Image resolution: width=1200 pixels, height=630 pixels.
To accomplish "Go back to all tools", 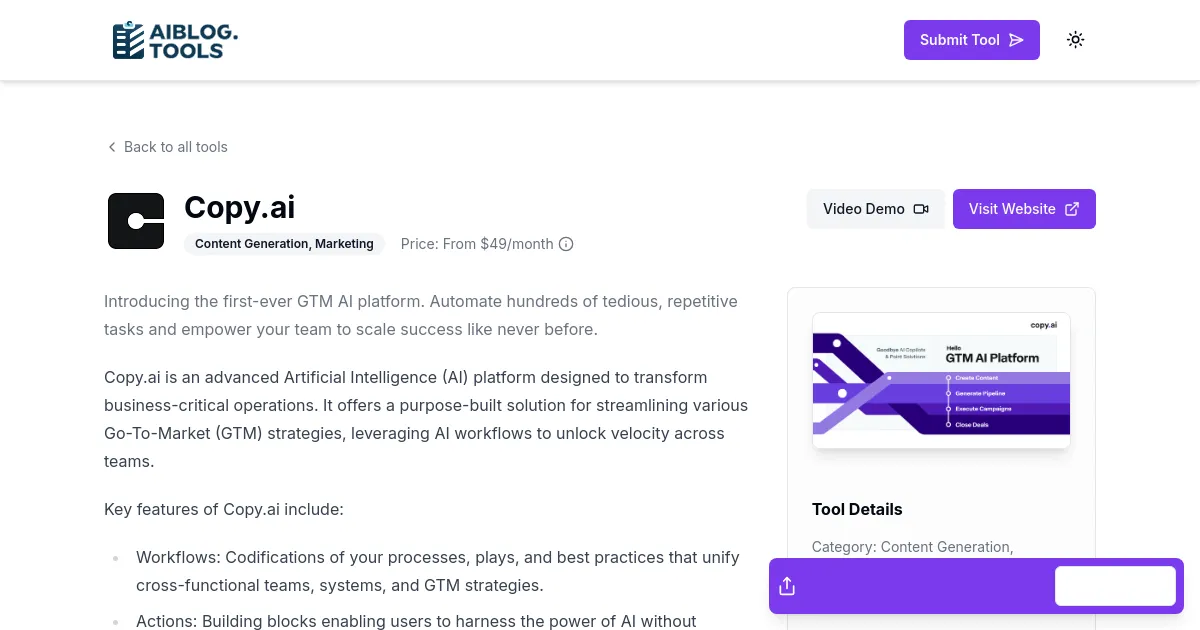I will [x=167, y=147].
